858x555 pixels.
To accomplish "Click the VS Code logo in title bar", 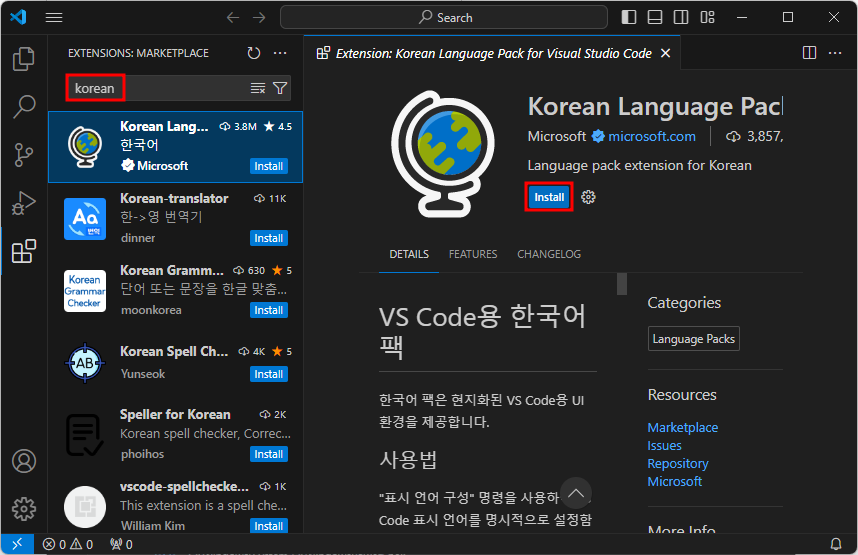I will pos(18,18).
